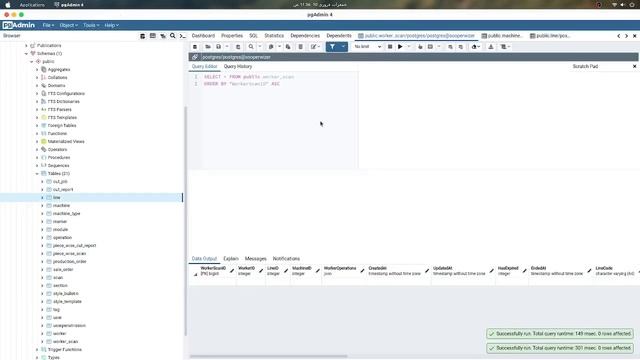Click the Stop query square icon

(x=390, y=47)
